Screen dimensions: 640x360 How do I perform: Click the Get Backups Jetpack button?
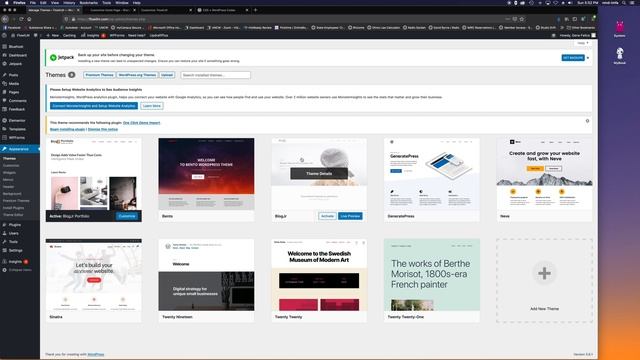click(x=573, y=58)
